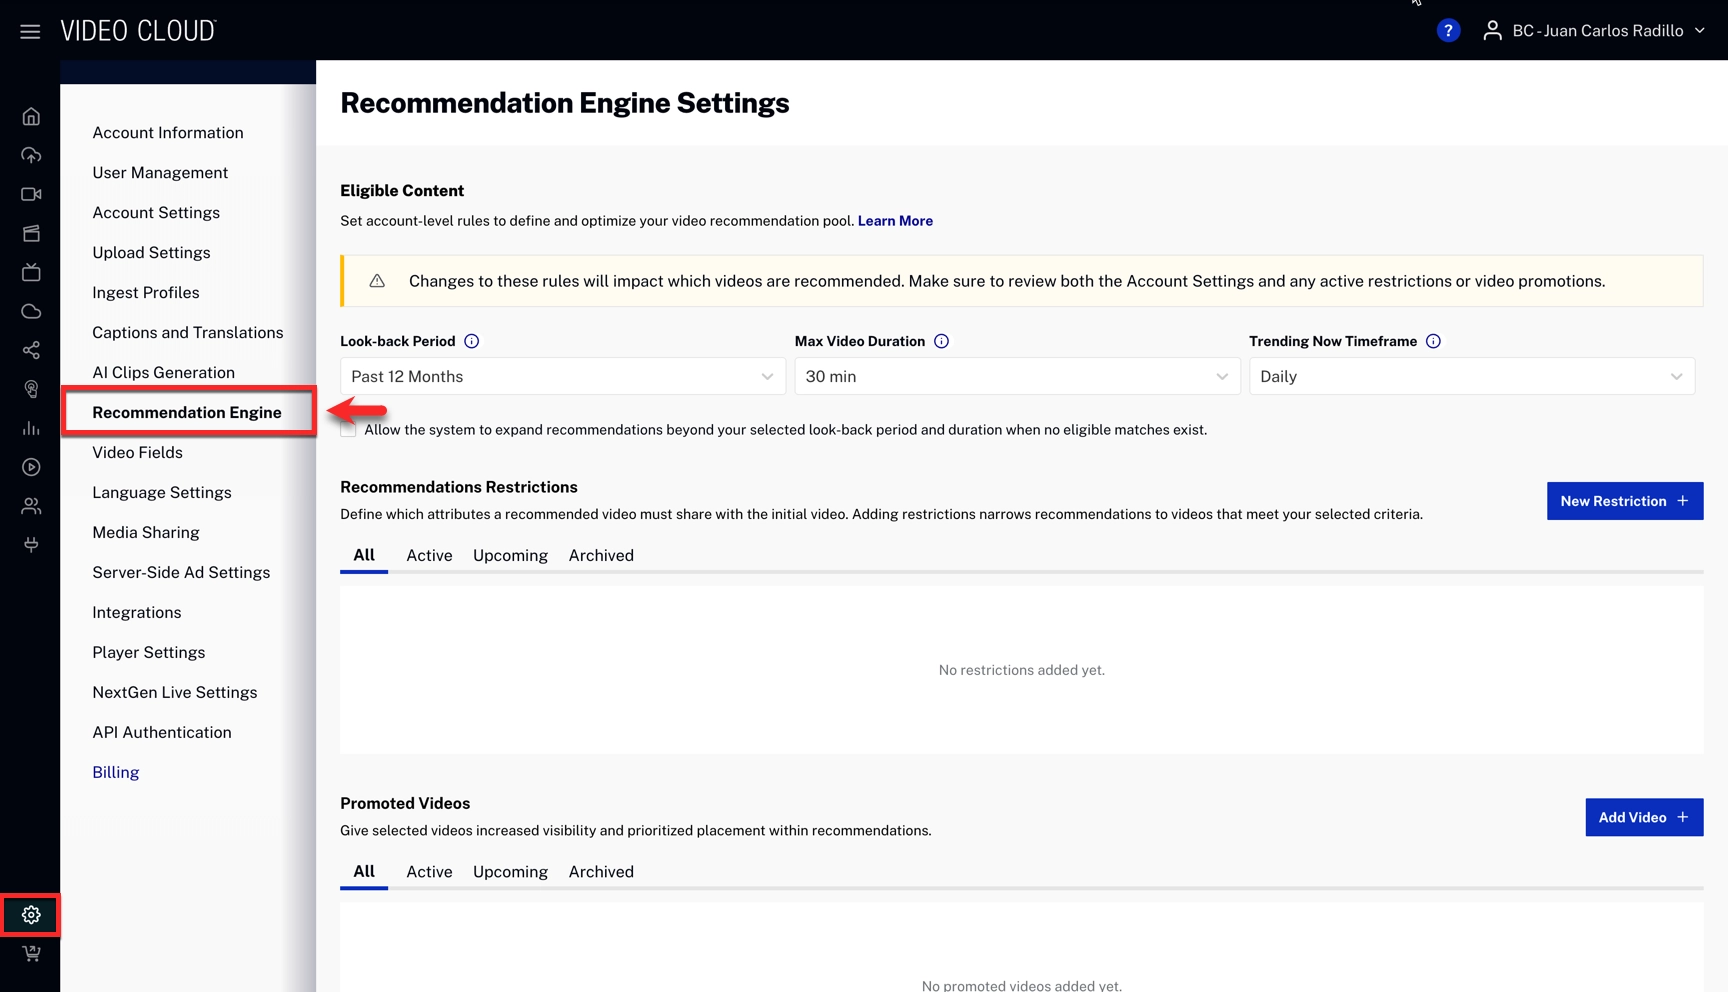Open the Home dashboard icon

[x=30, y=115]
